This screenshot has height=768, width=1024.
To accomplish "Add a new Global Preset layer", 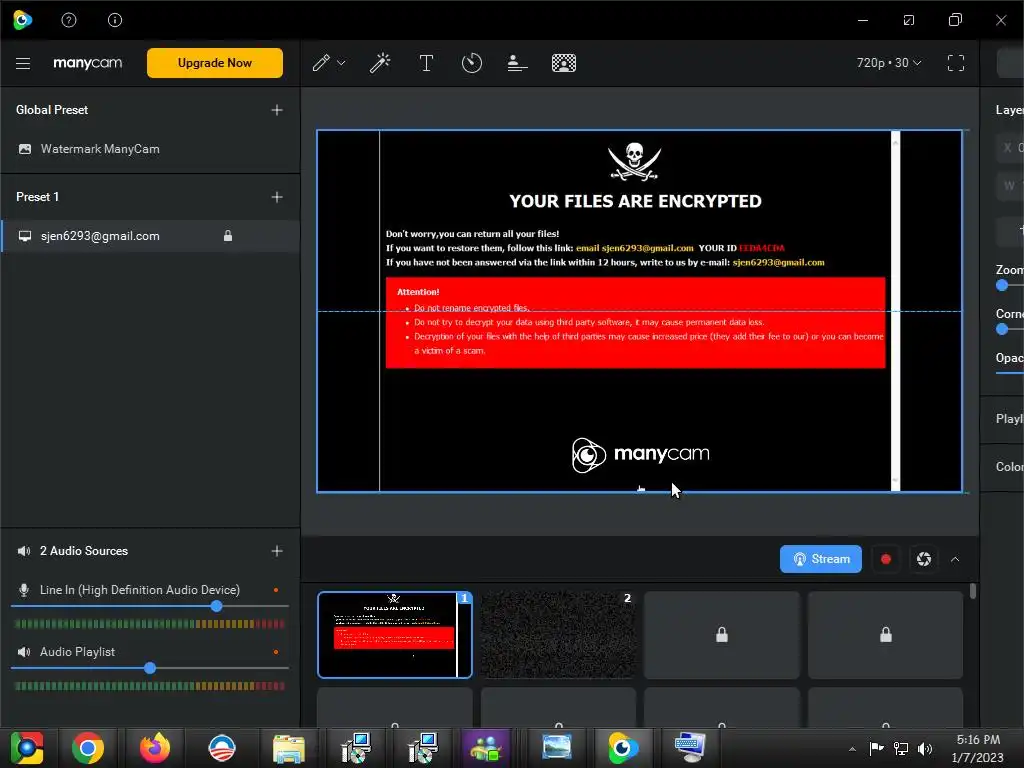I will pos(277,110).
